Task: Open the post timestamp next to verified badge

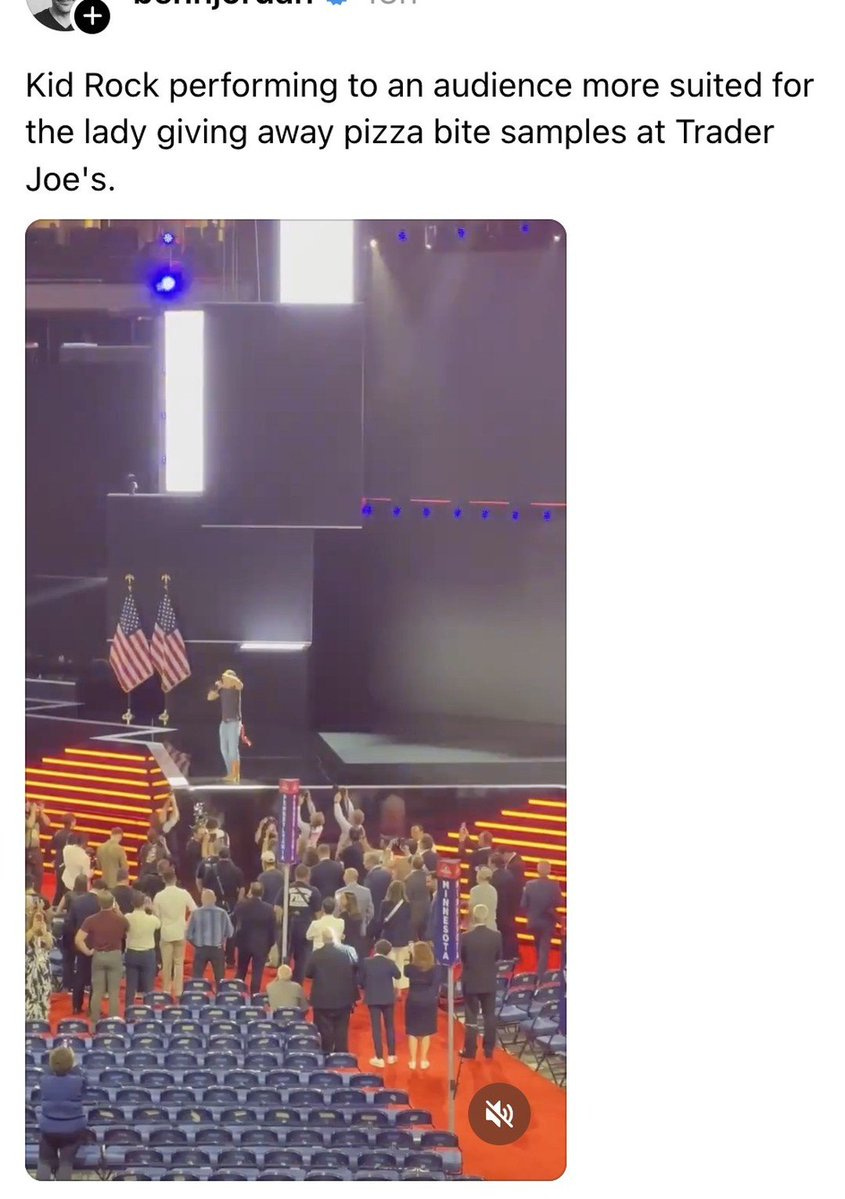Action: click(390, 3)
